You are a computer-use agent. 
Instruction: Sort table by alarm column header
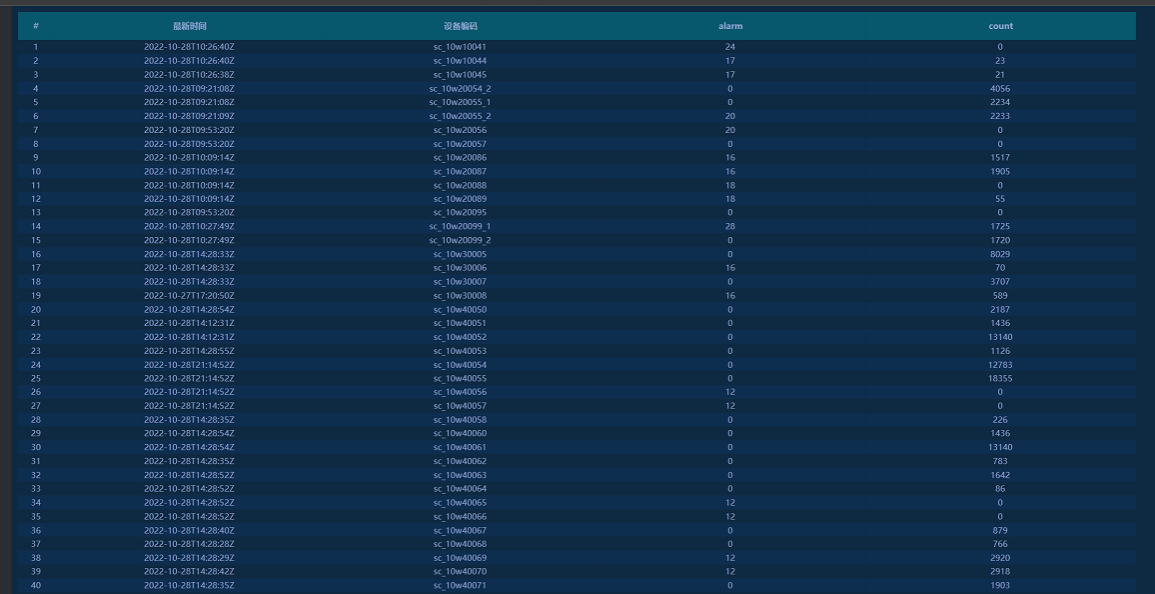(x=730, y=26)
